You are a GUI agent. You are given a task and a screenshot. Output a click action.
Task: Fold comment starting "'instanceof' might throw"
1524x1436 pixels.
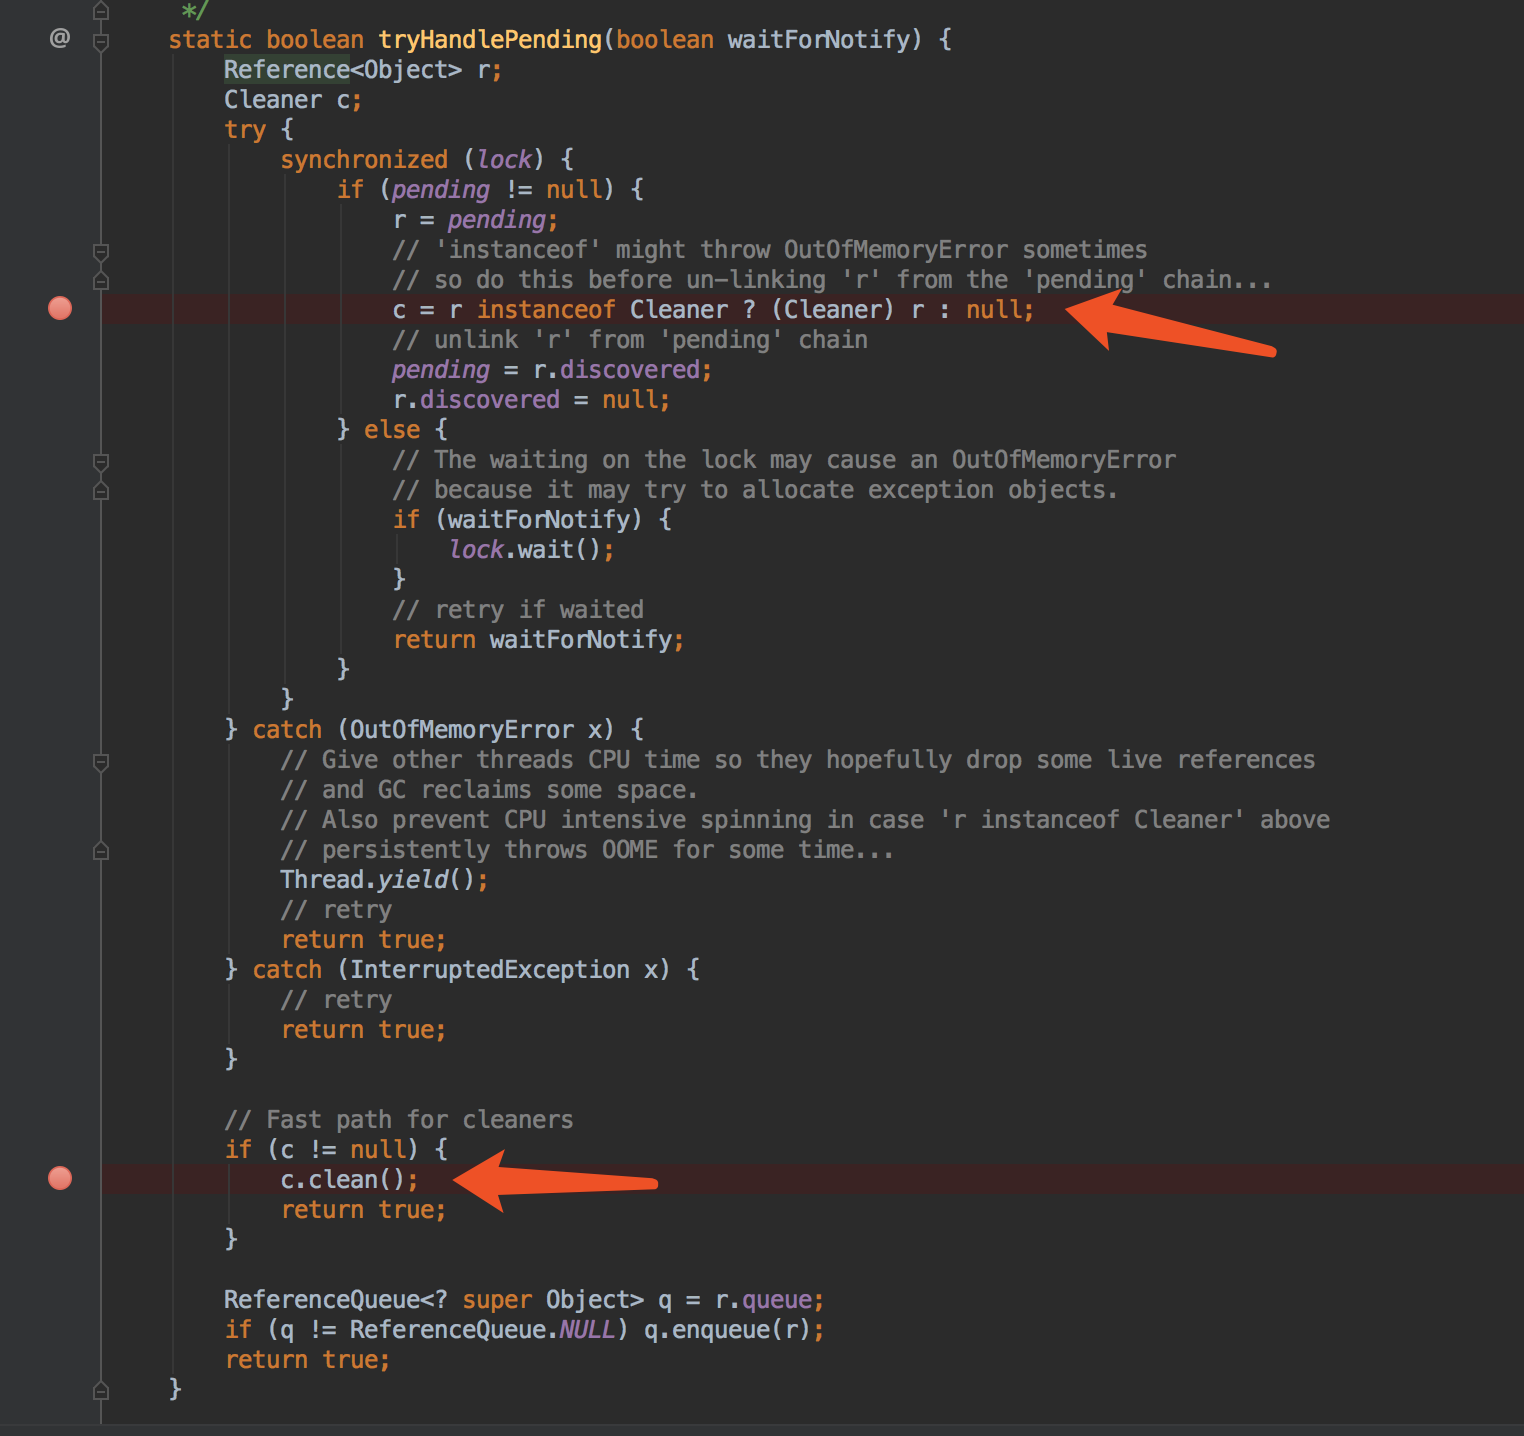[x=101, y=251]
